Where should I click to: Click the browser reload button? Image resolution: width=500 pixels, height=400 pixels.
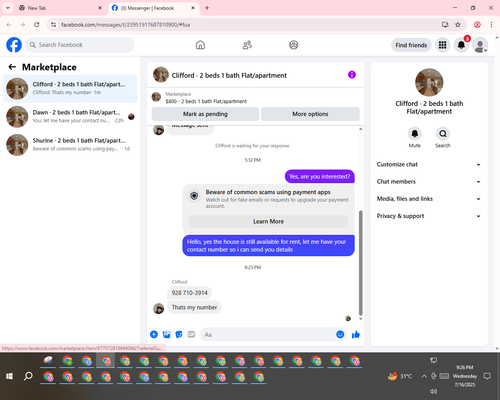tap(37, 25)
